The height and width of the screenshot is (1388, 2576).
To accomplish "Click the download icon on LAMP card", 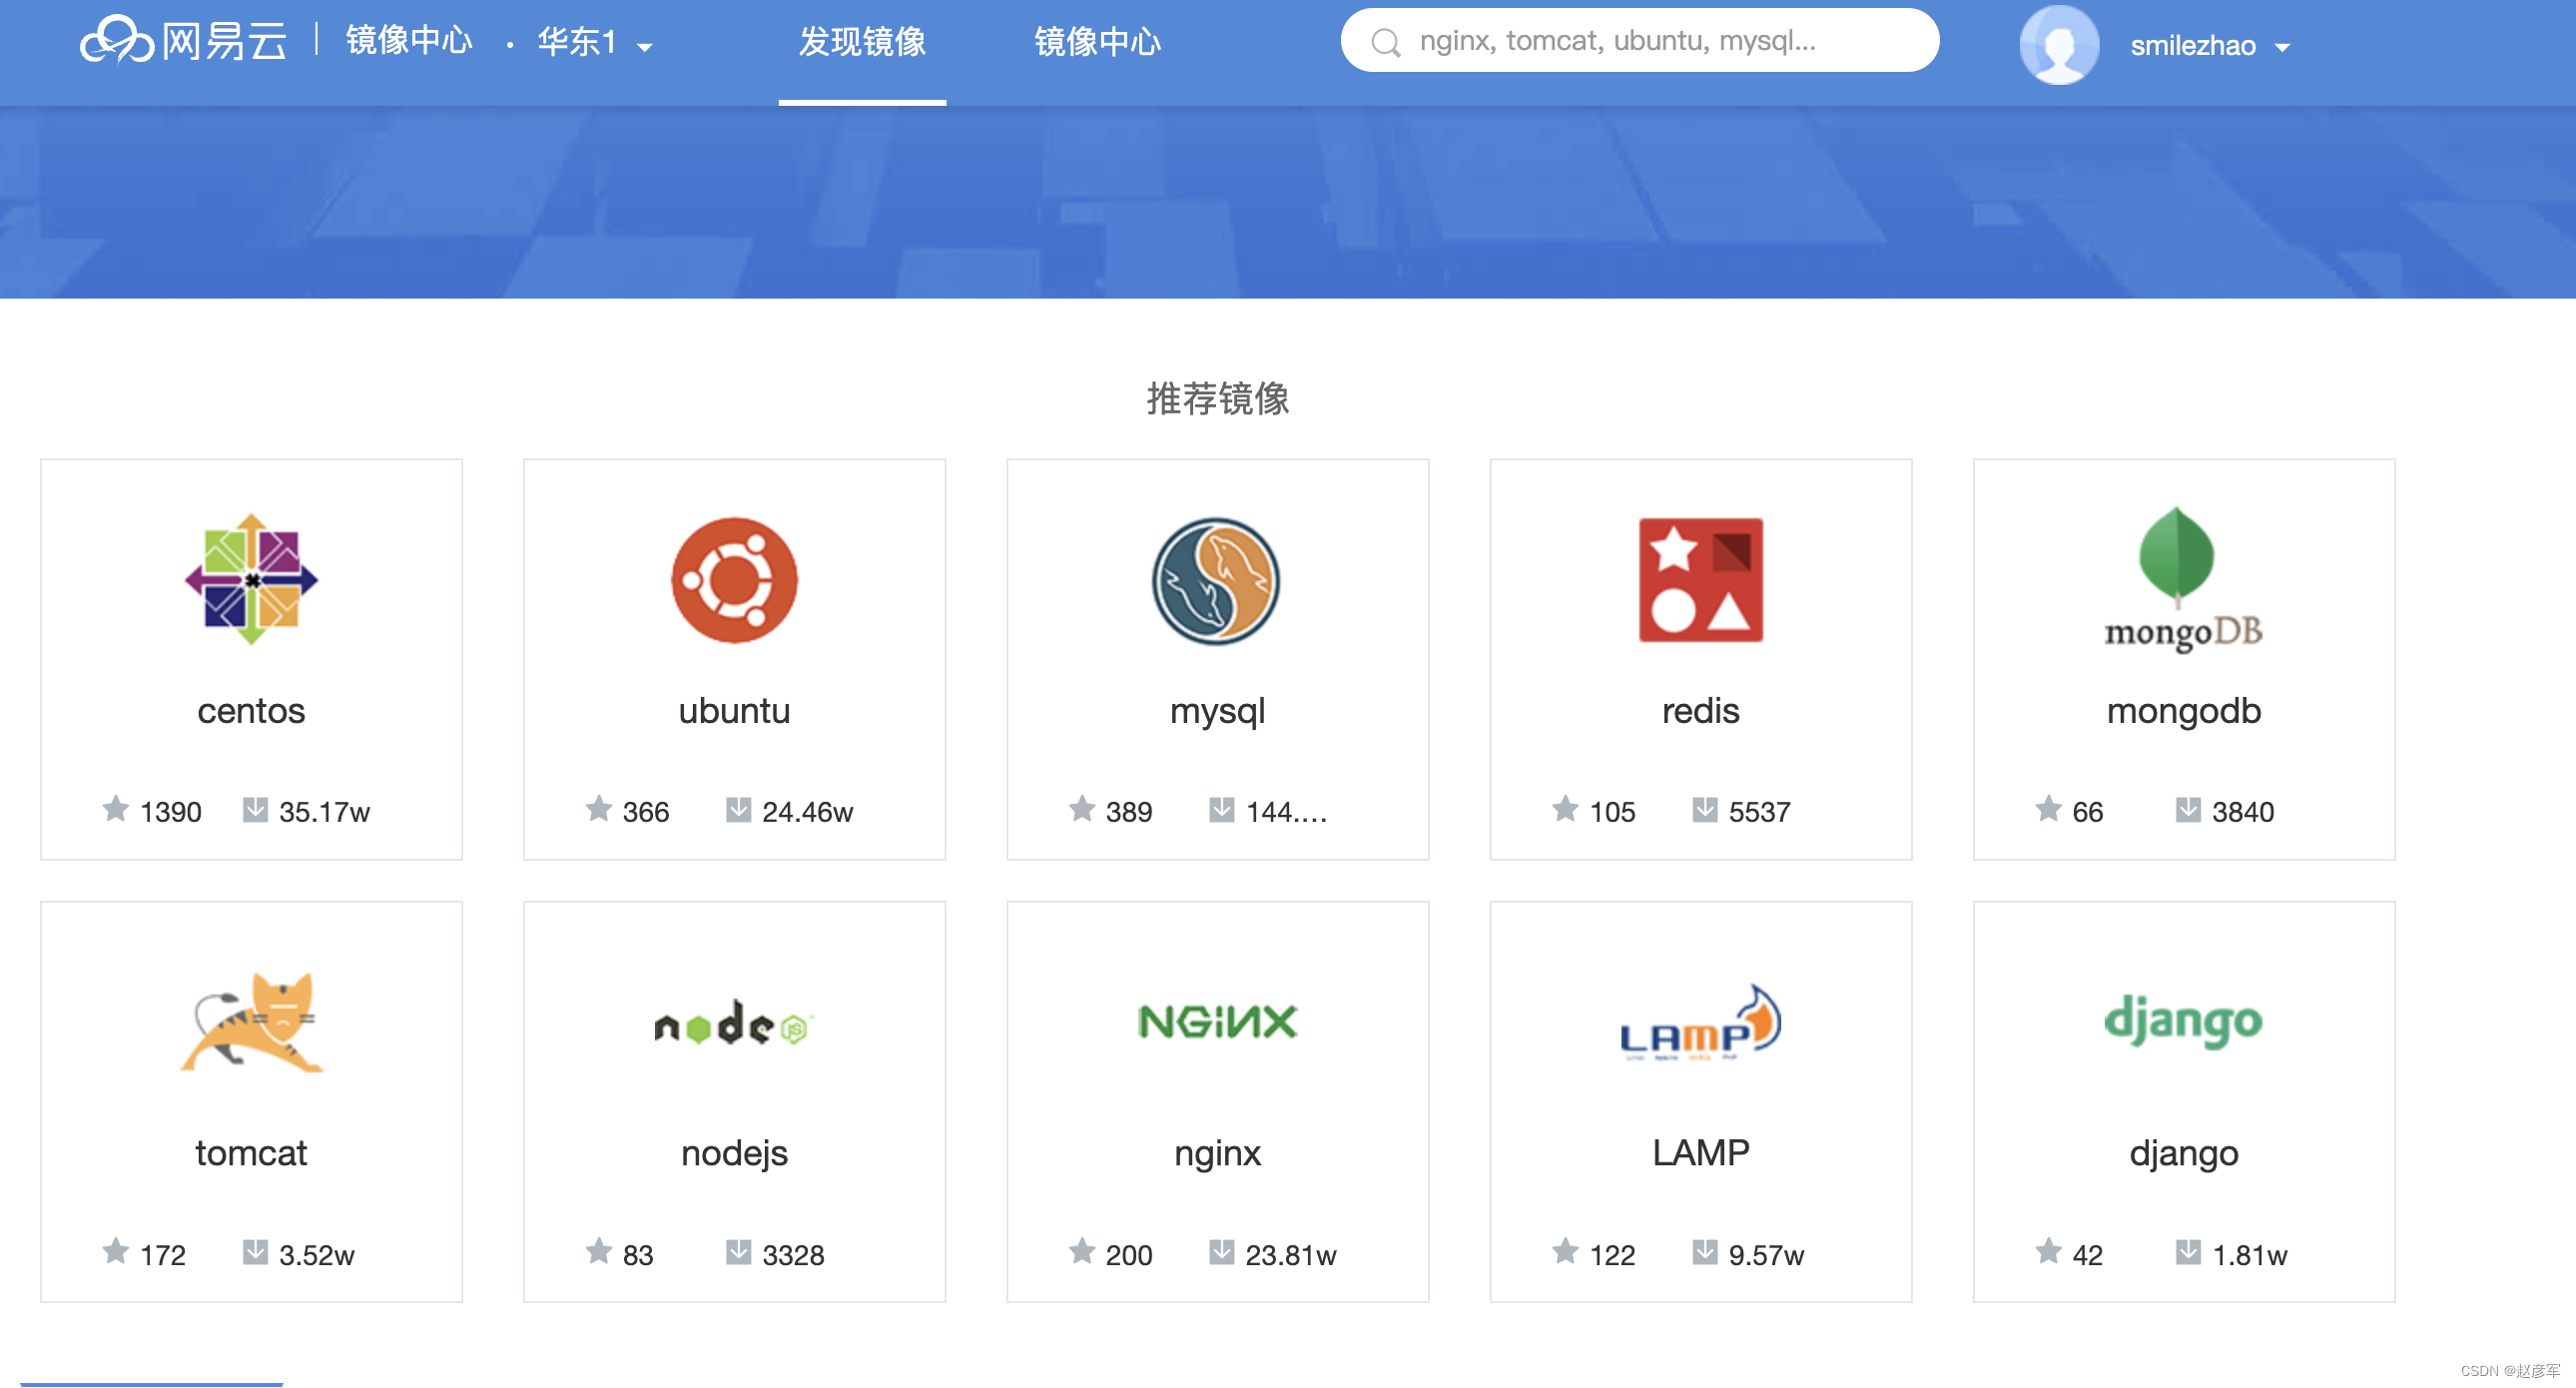I will 1704,1252.
